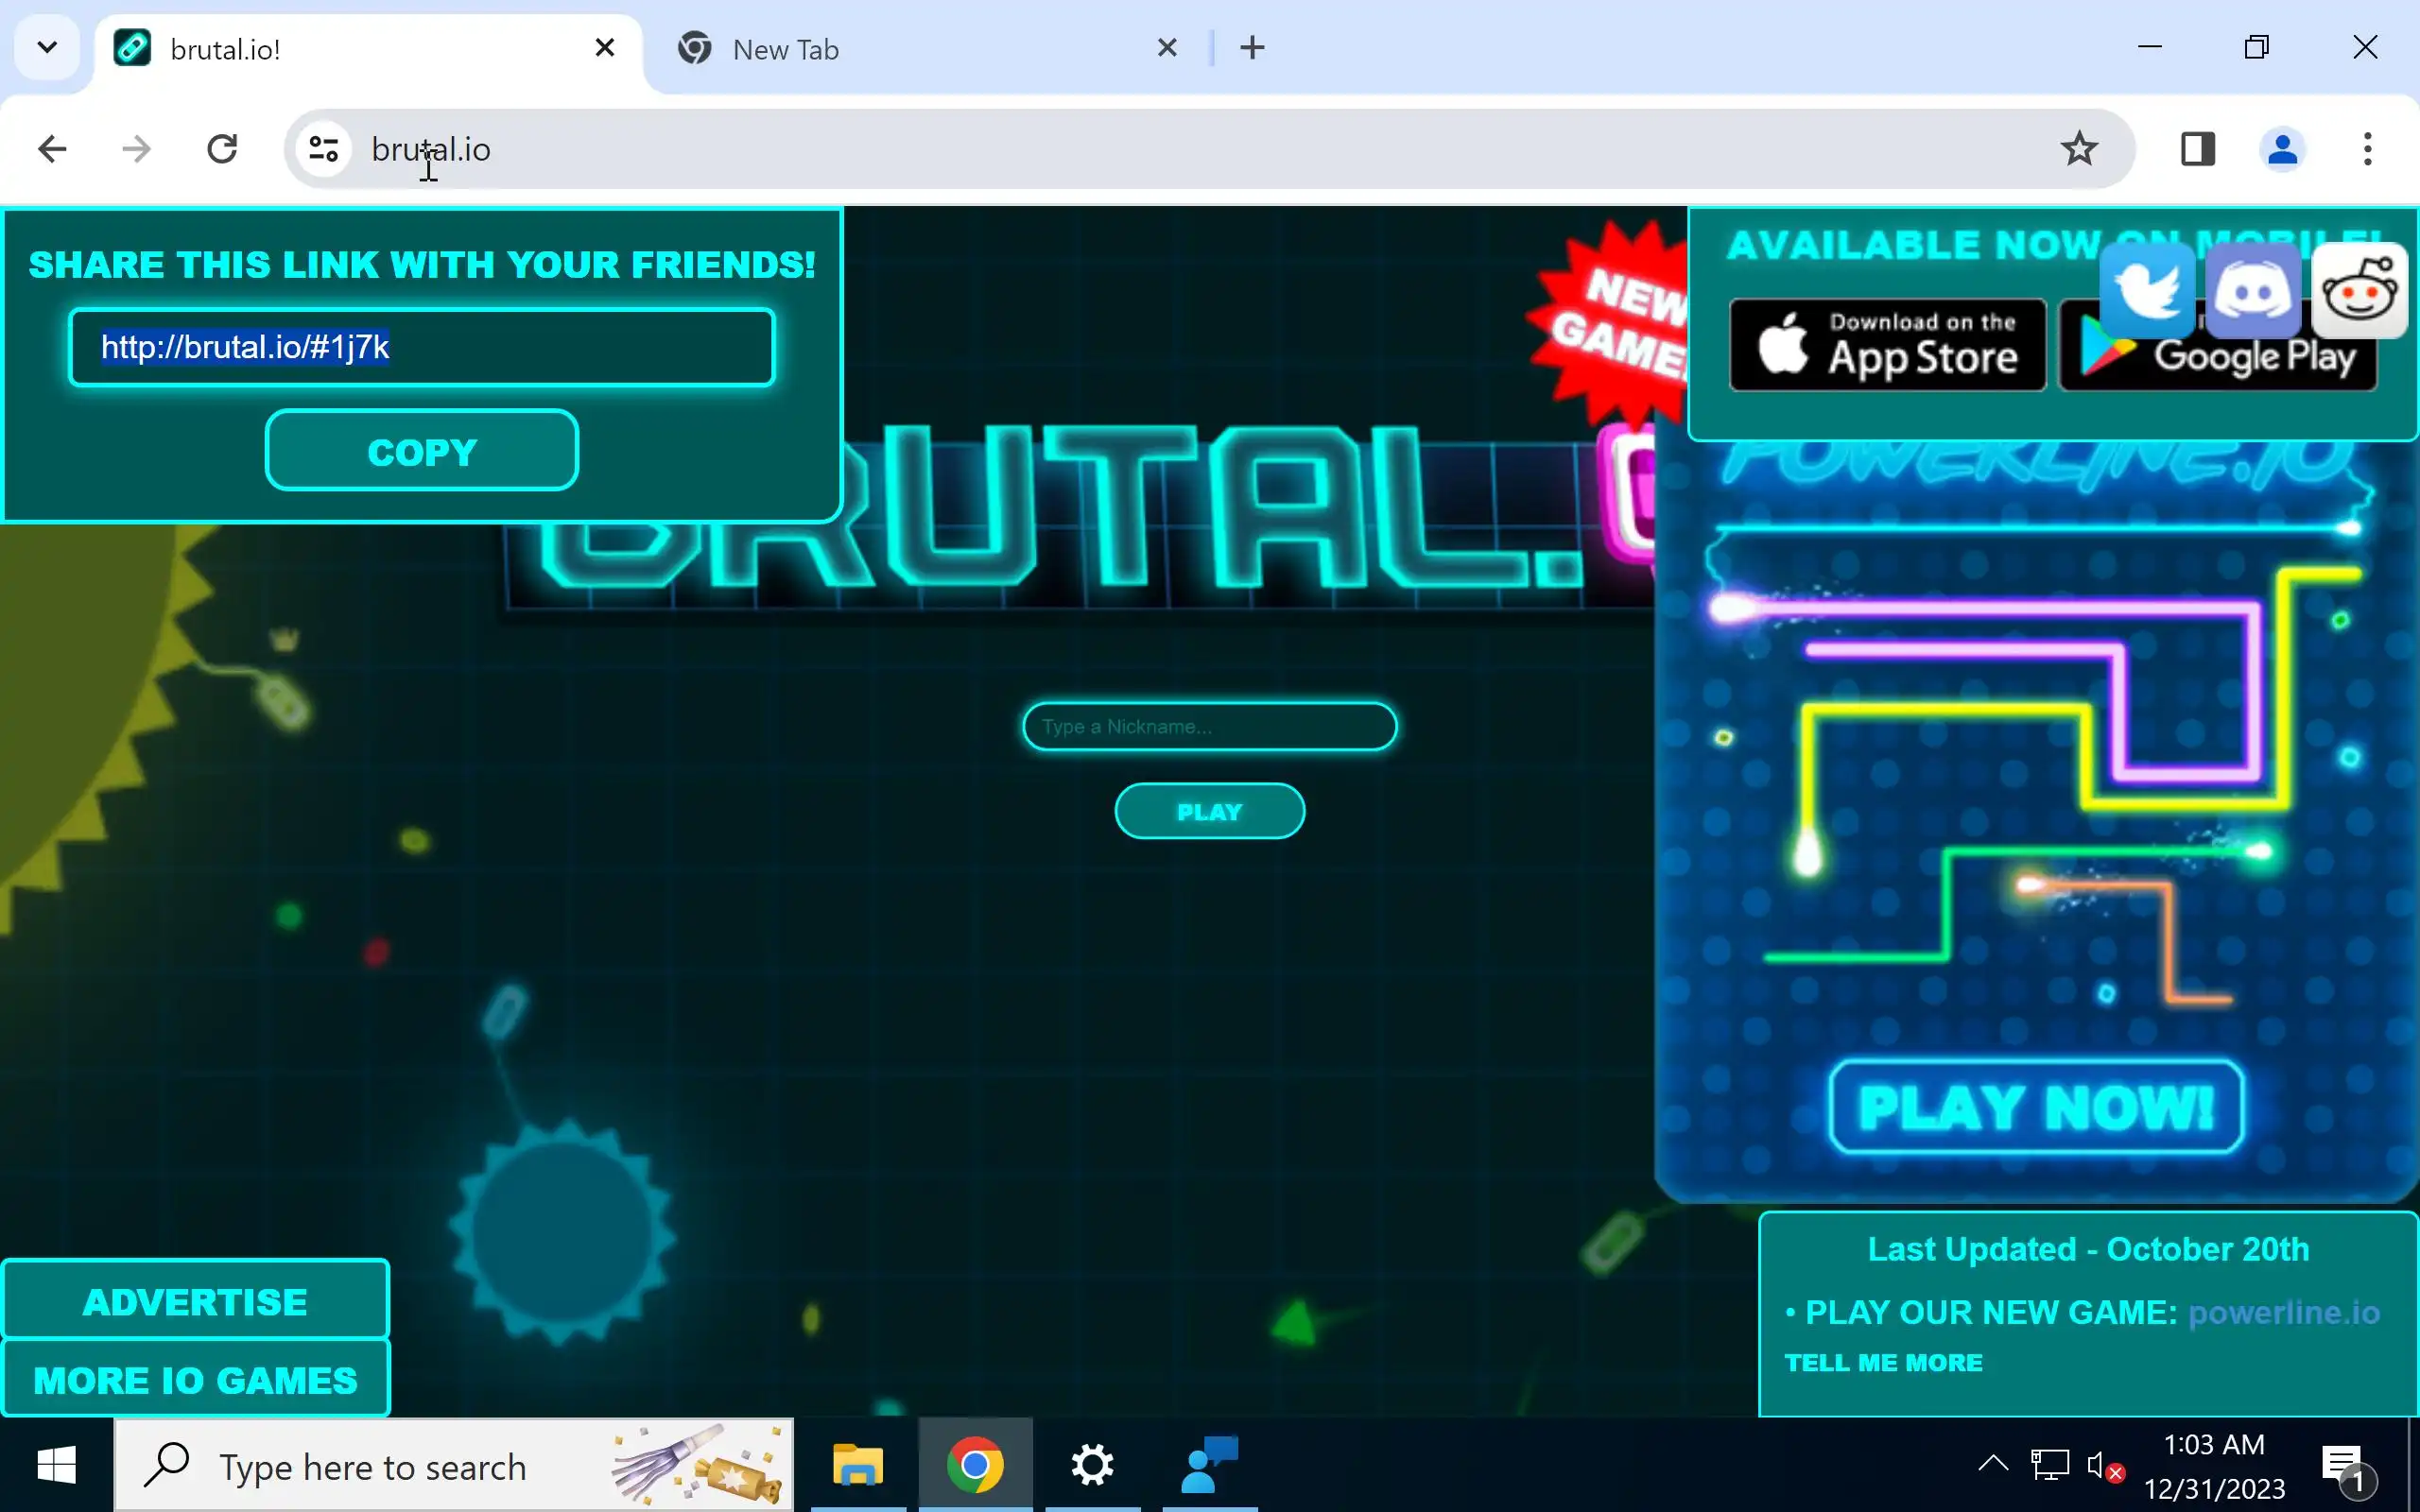This screenshot has width=2420, height=1512.
Task: Open the Discord icon link
Action: pyautogui.click(x=2253, y=291)
